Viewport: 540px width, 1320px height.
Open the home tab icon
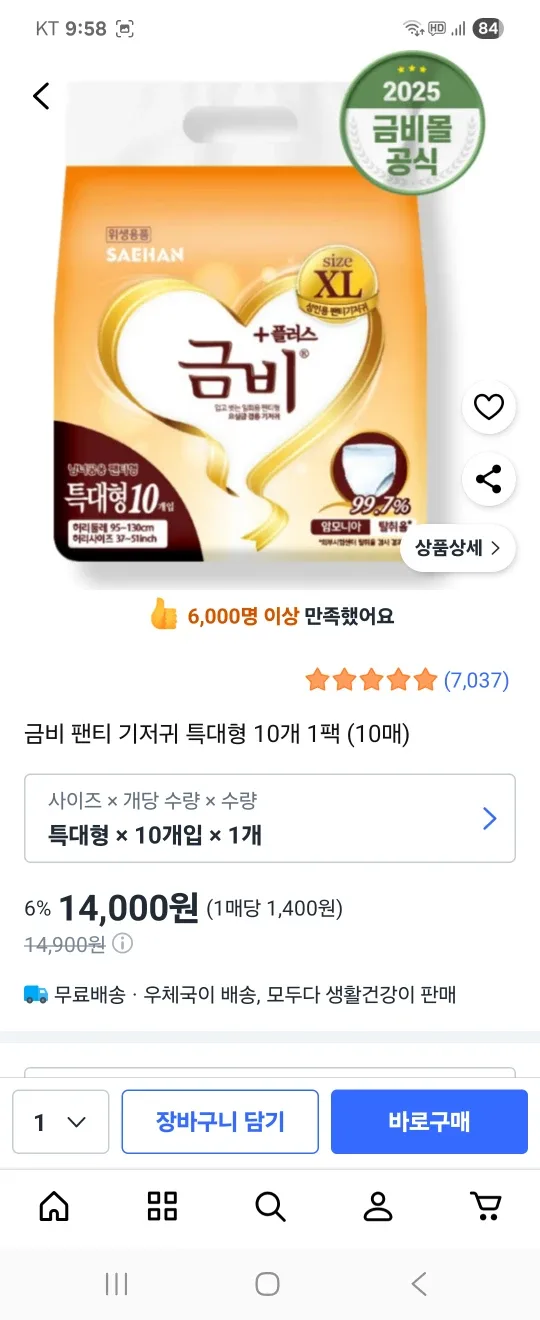click(x=54, y=1206)
